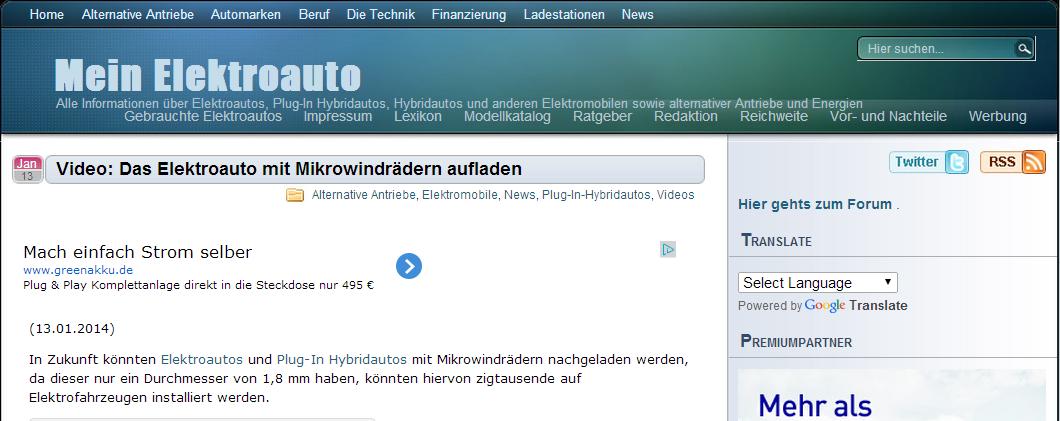The width and height of the screenshot is (1060, 421).
Task: Open the Plug-In Hybridautos link in article
Action: point(341,358)
